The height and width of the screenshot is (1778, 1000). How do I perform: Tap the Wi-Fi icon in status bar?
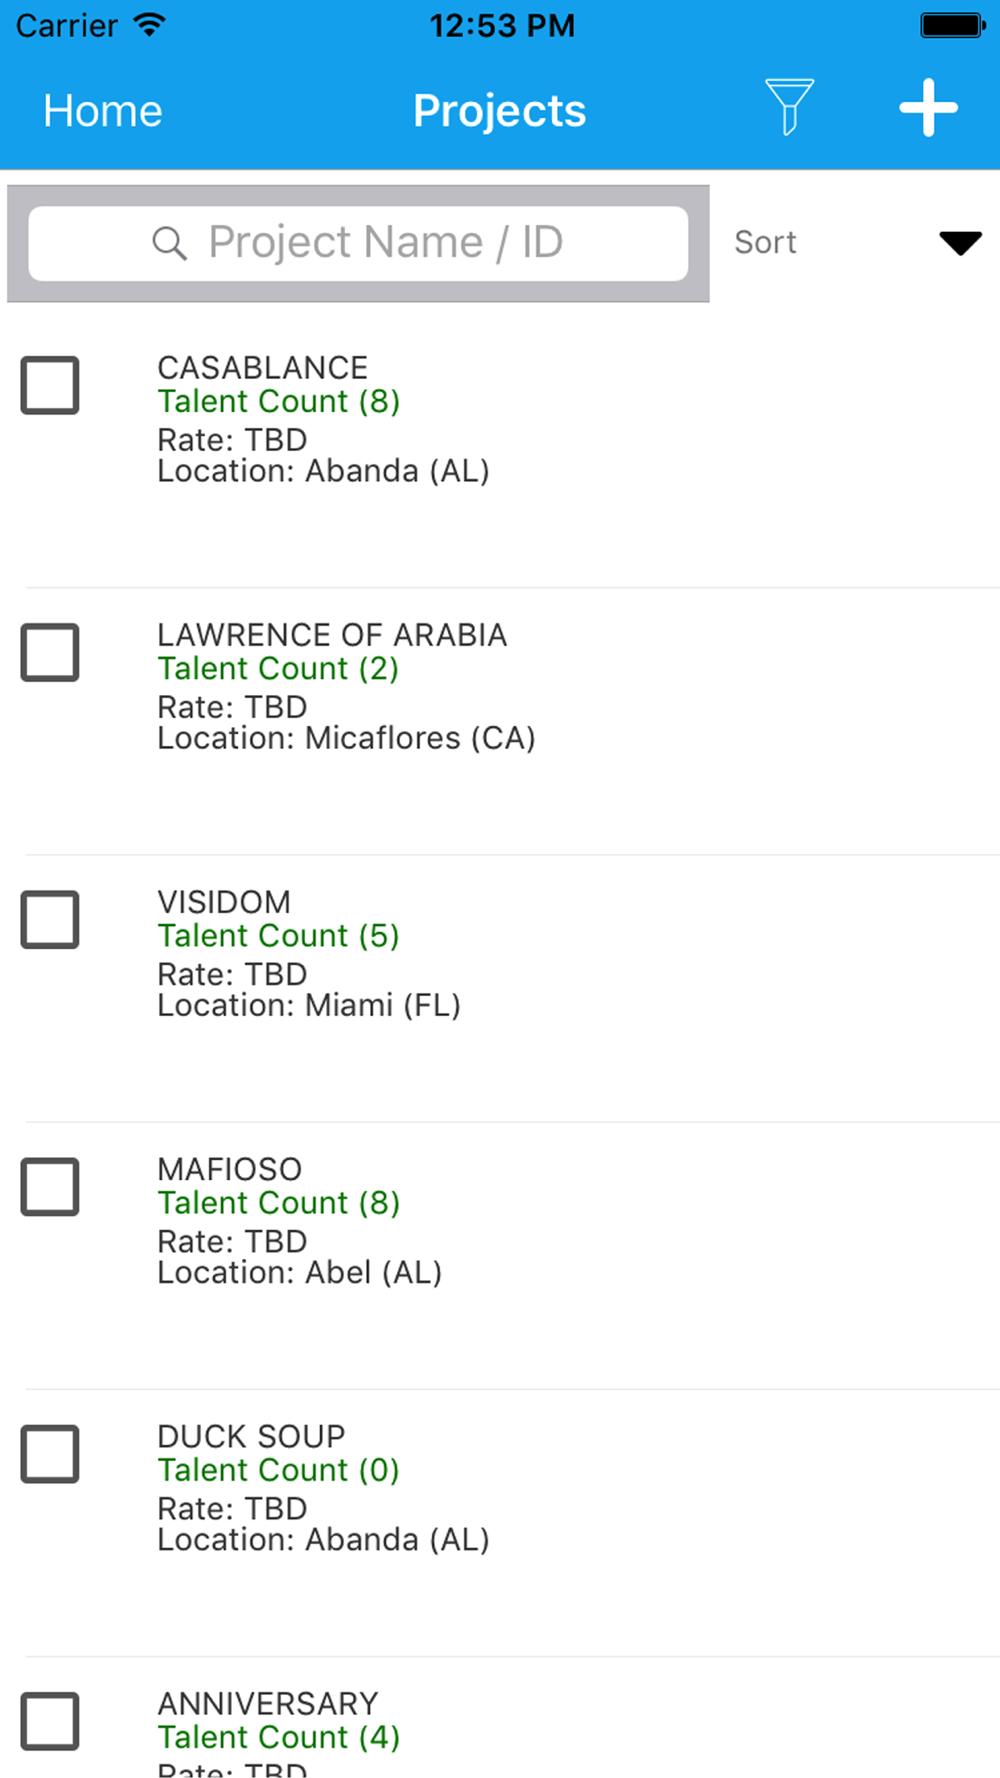149,25
